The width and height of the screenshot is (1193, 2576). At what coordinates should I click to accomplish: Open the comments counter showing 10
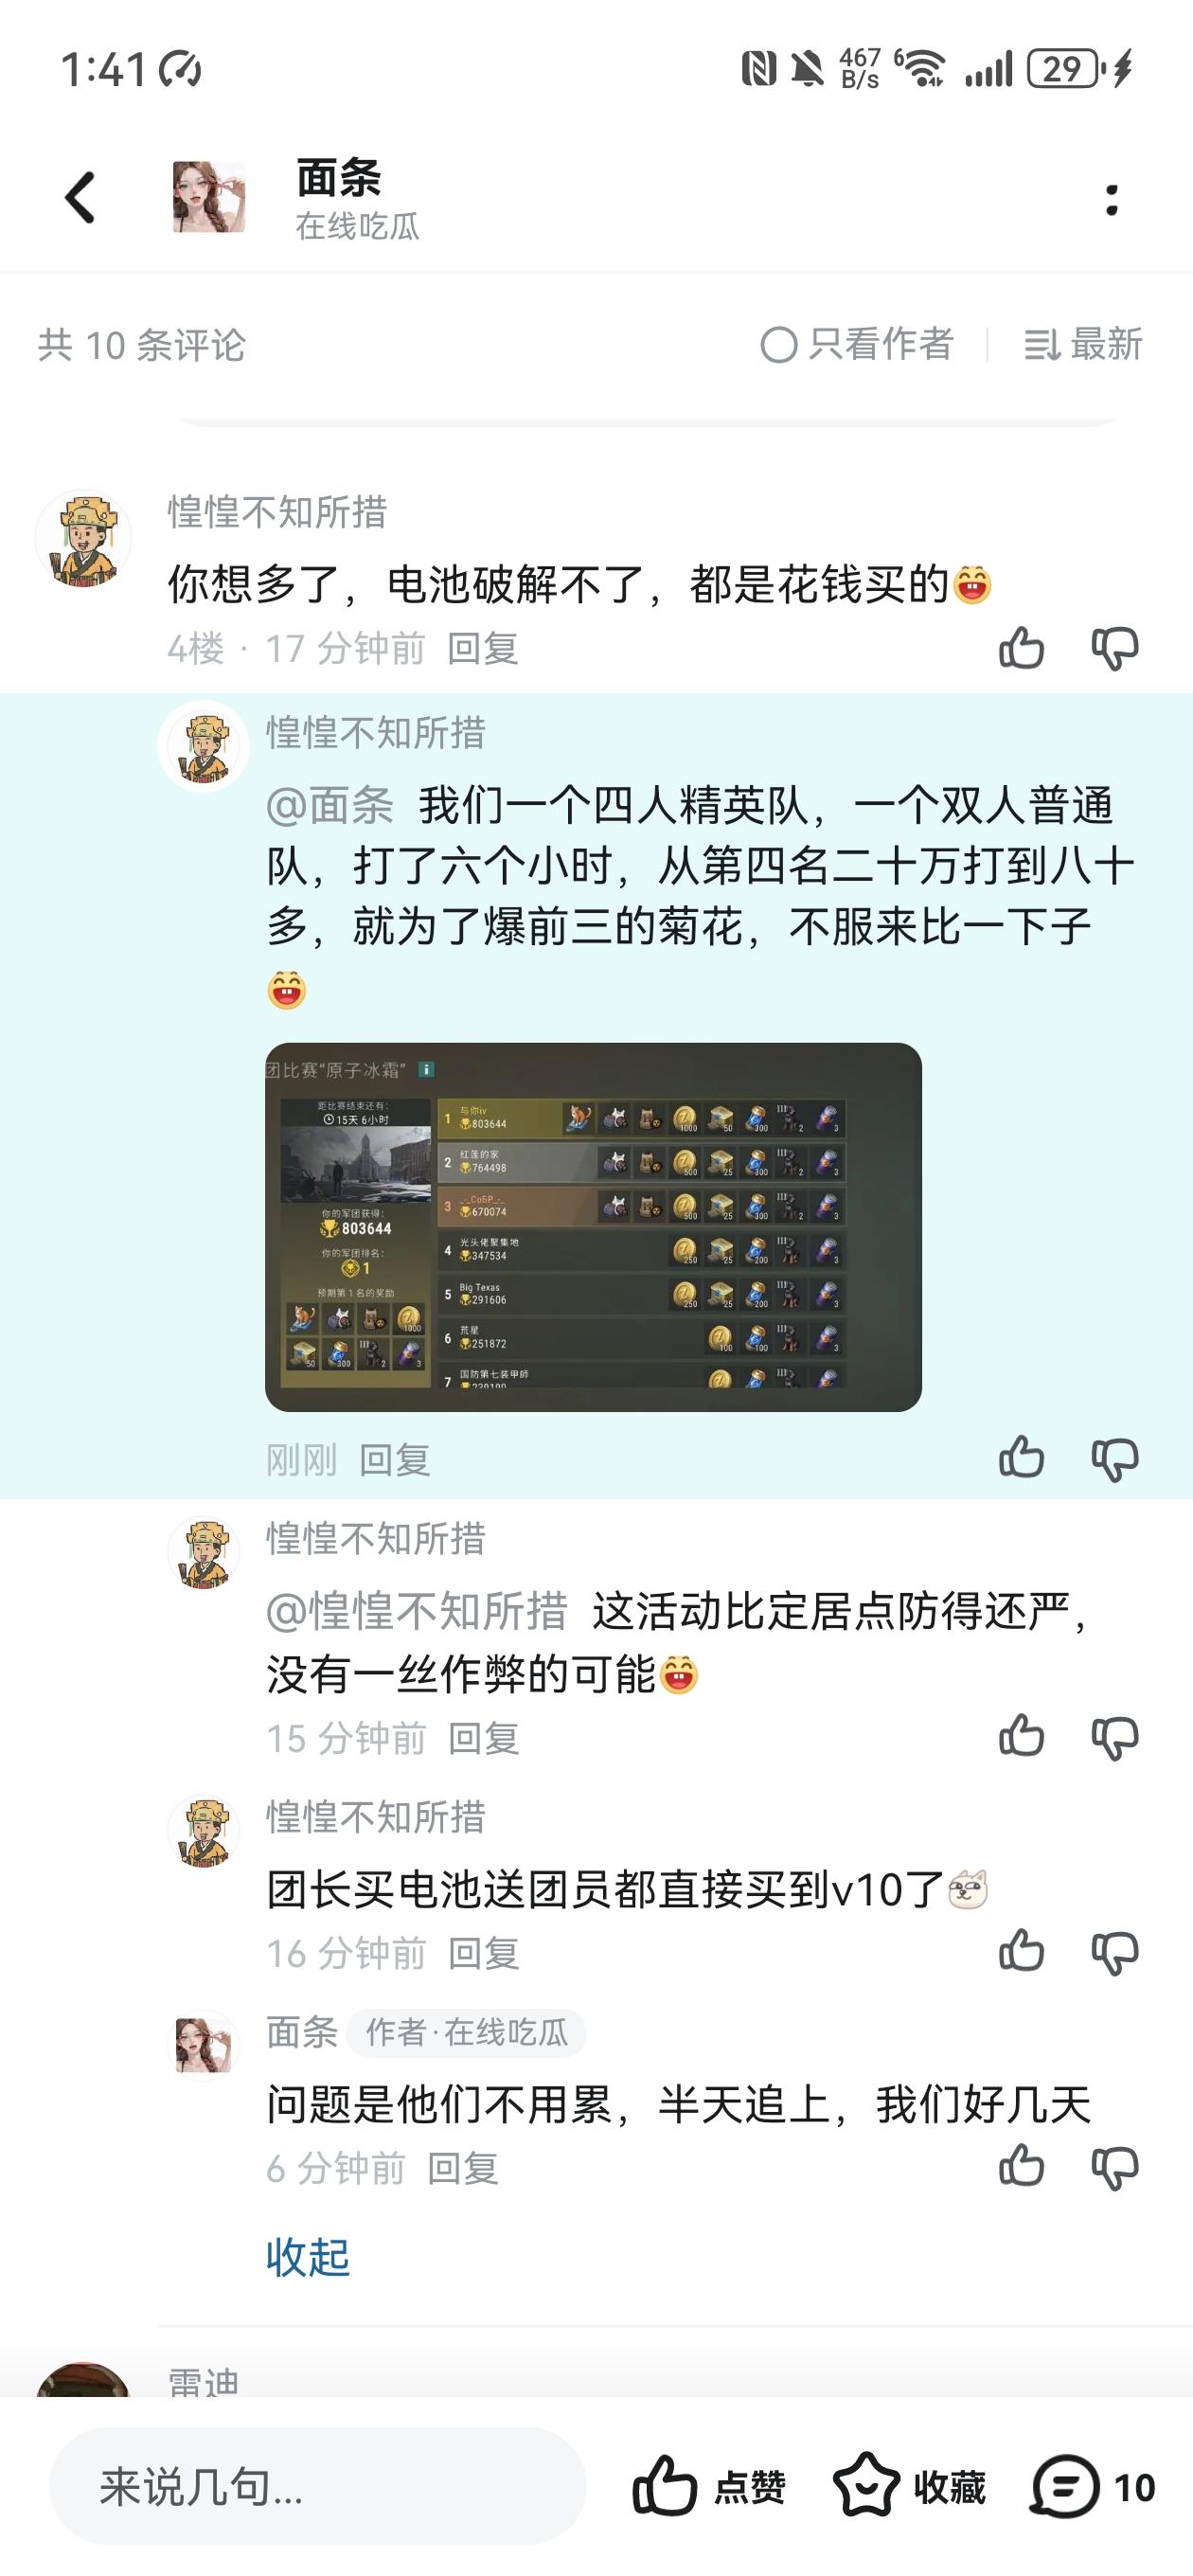pyautogui.click(x=1093, y=2486)
